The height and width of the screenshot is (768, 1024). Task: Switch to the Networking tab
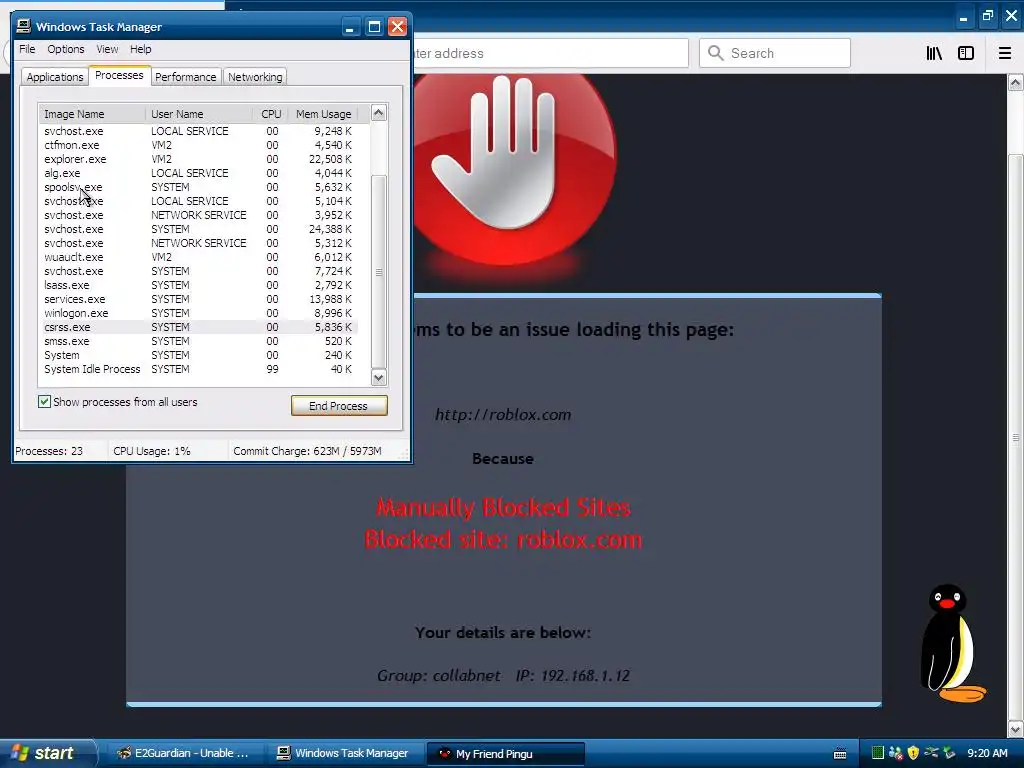pyautogui.click(x=255, y=77)
